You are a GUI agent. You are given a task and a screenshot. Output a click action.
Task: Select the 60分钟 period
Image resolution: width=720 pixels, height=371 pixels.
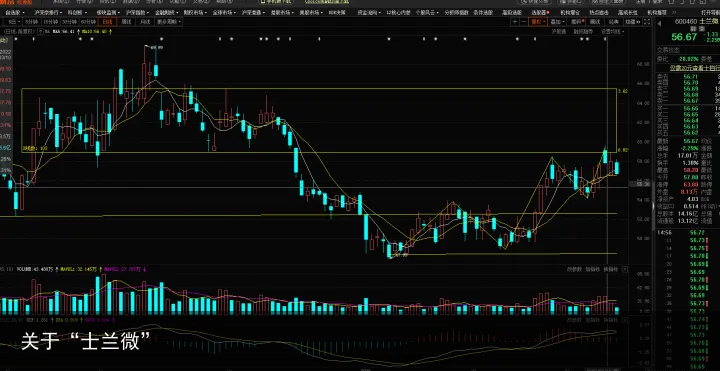tap(88, 22)
